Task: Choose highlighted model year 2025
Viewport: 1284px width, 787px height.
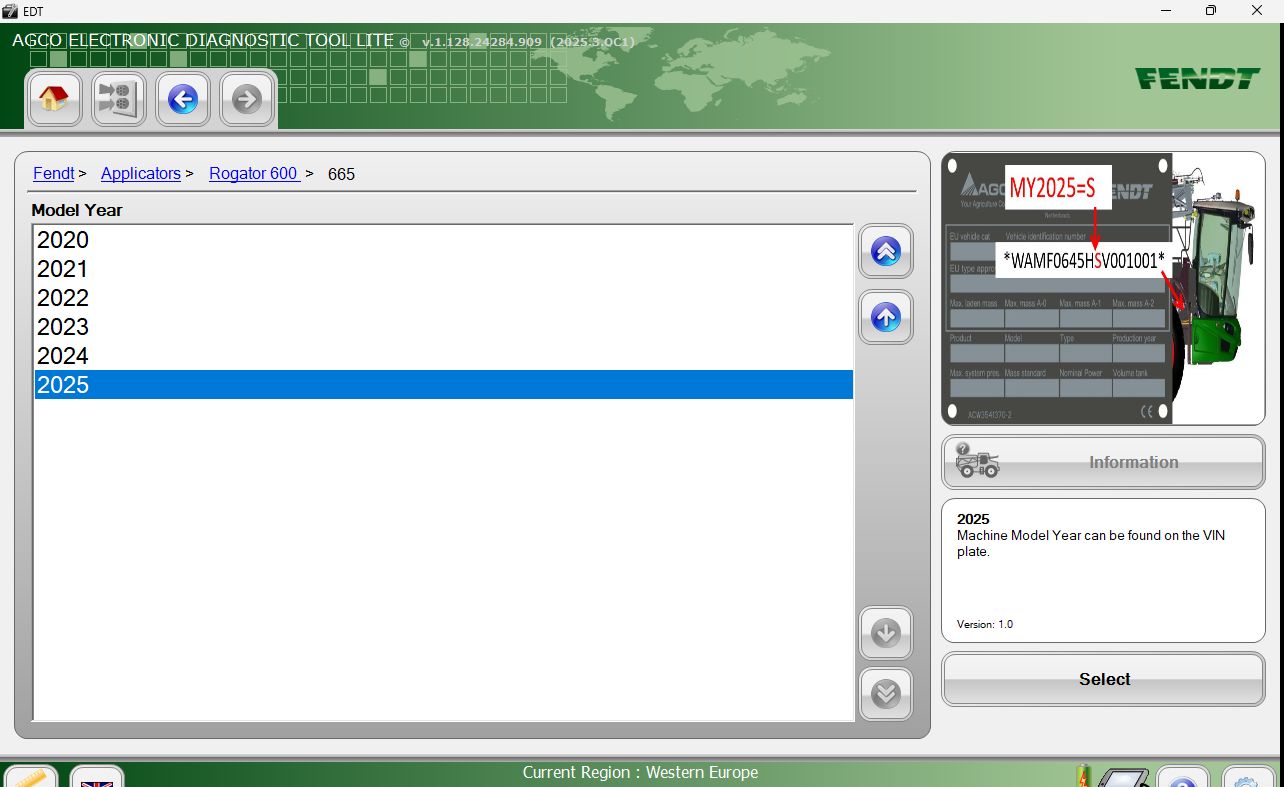Action: 444,385
